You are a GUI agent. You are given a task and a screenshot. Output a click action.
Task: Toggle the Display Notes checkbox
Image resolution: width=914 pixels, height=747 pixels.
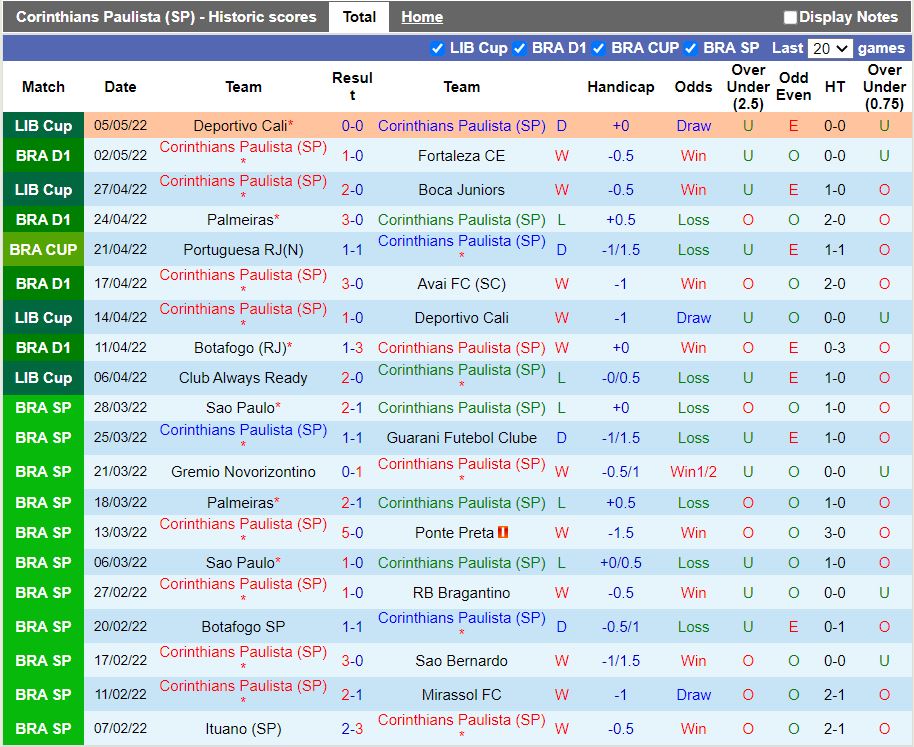pyautogui.click(x=790, y=17)
